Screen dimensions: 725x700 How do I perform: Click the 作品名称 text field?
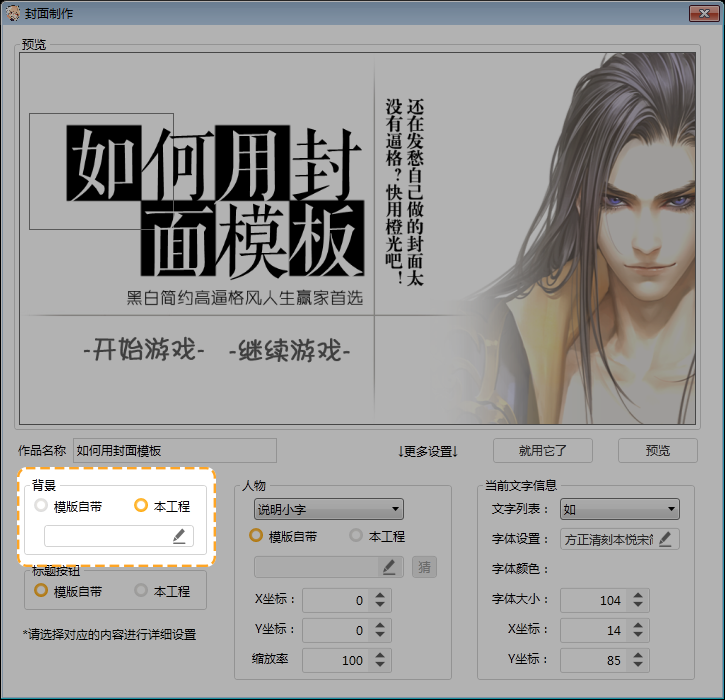click(x=175, y=451)
